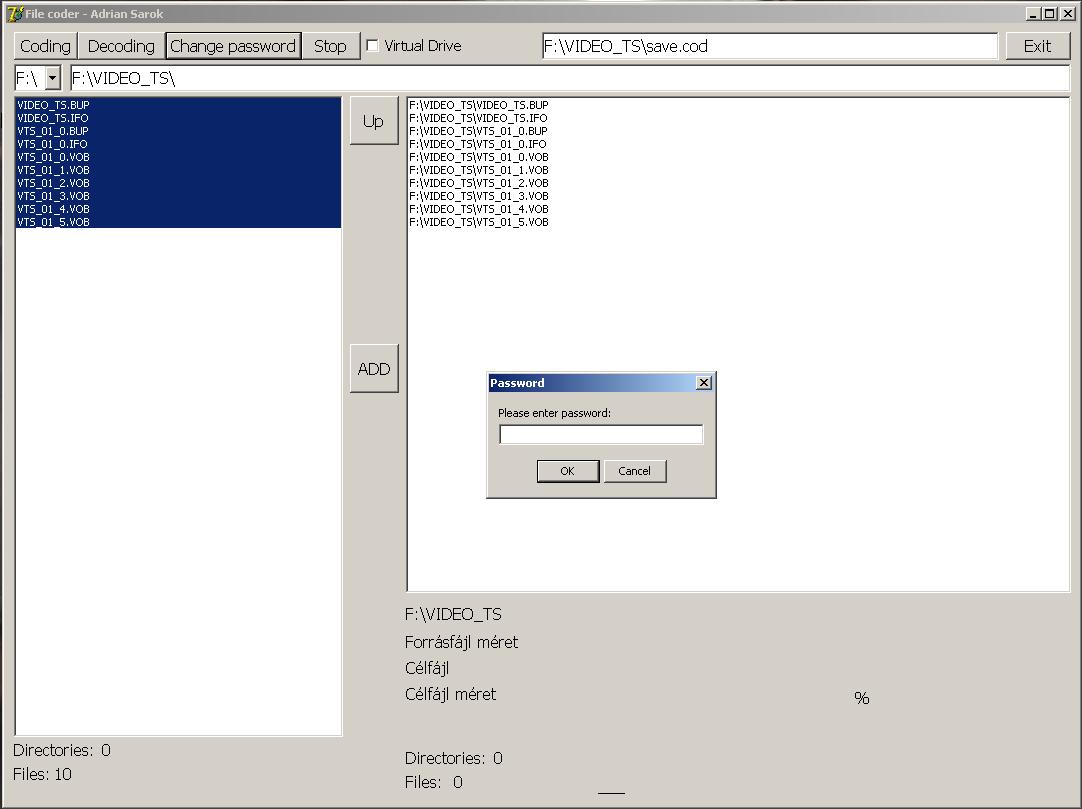The height and width of the screenshot is (809, 1082).
Task: Open the F:\ drive dropdown
Action: 52,78
